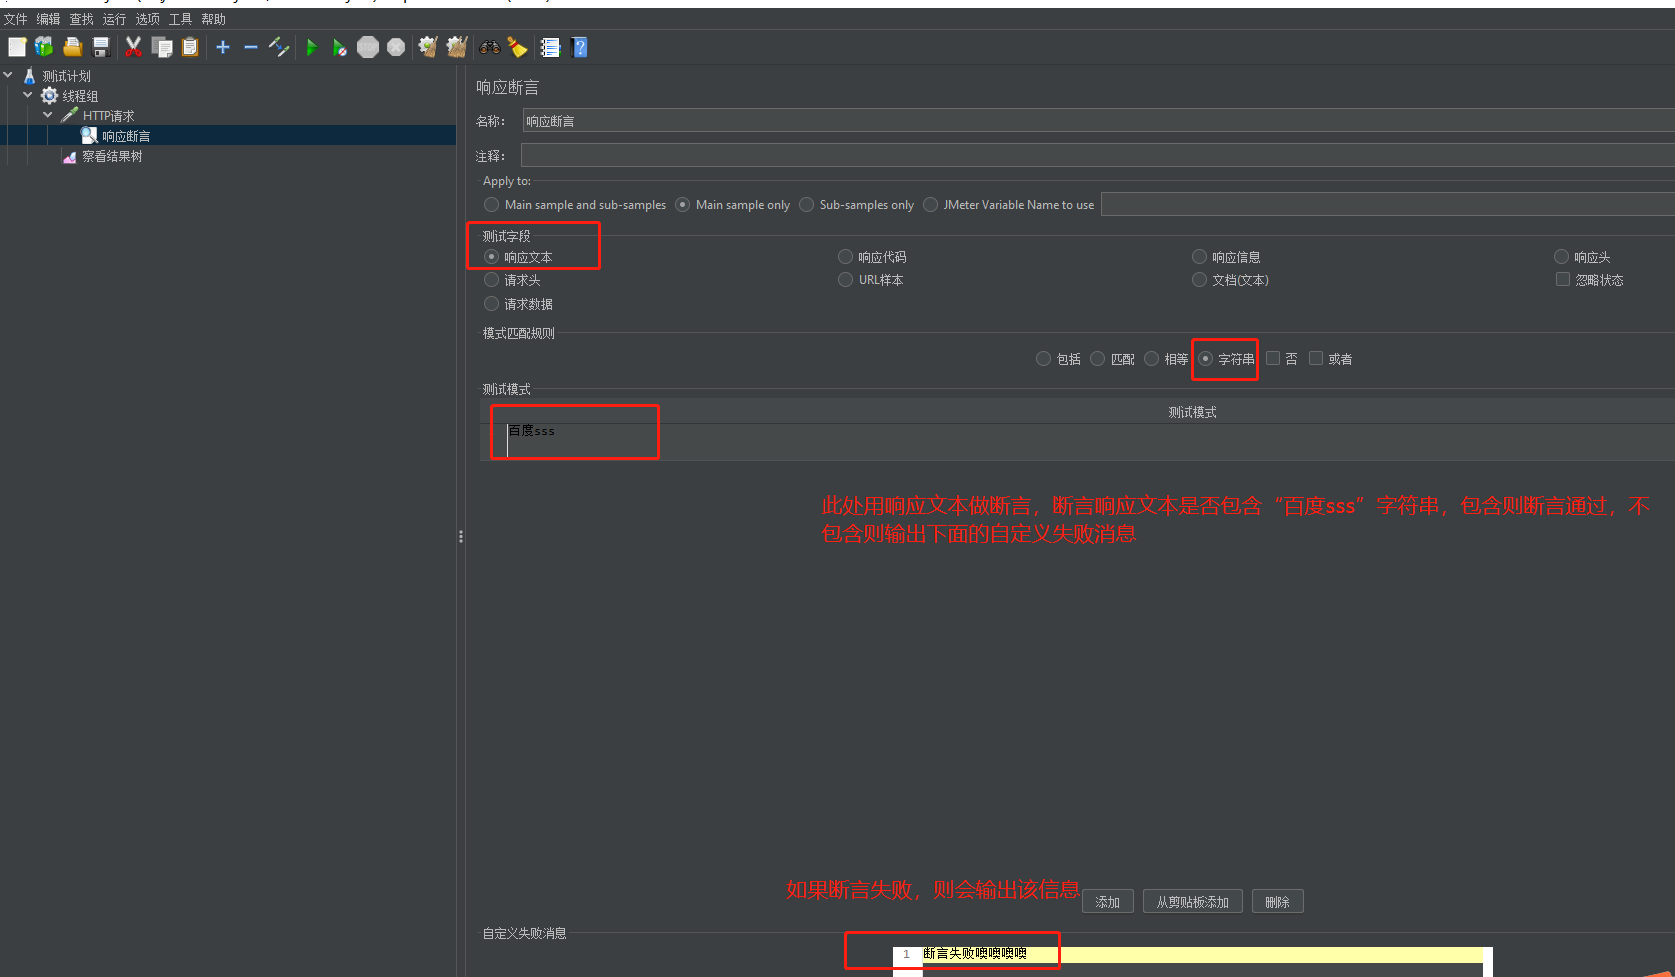The image size is (1675, 977).
Task: Open the 运行 menu
Action: 114,19
